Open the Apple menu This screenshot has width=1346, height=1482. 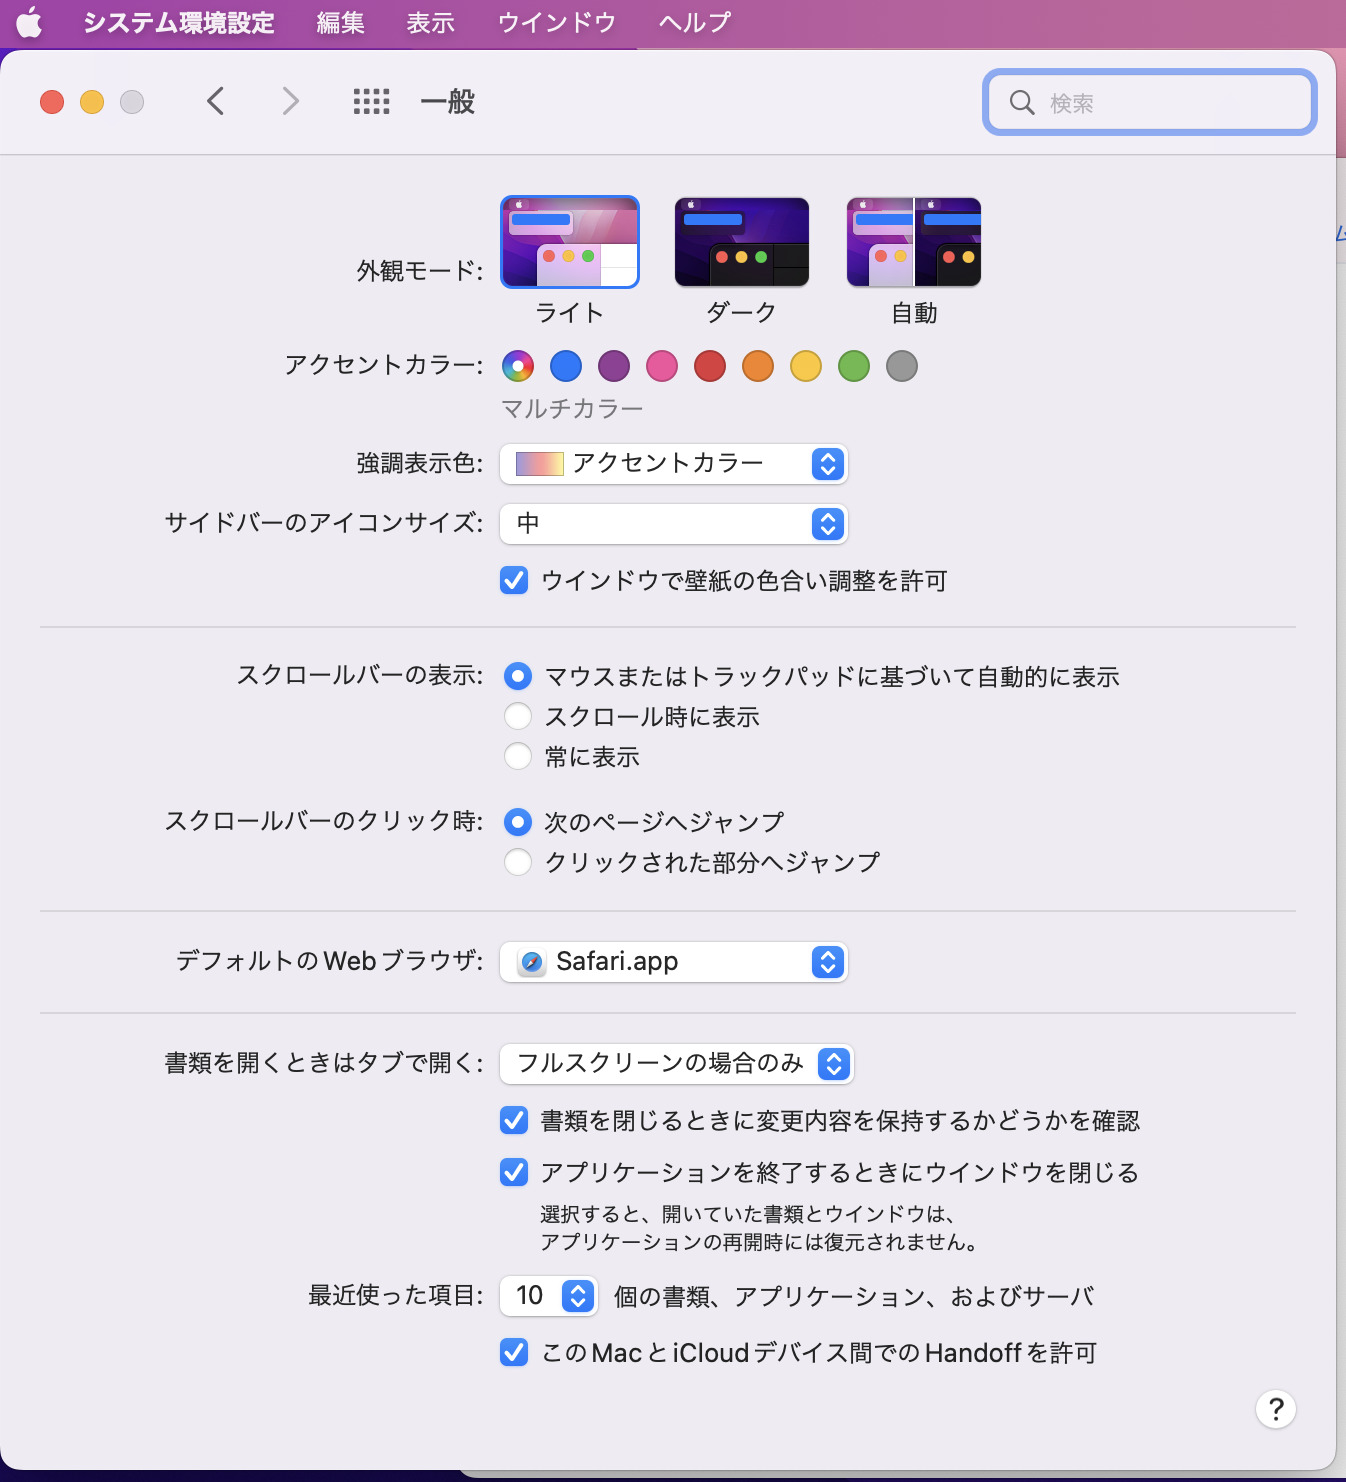pyautogui.click(x=29, y=22)
